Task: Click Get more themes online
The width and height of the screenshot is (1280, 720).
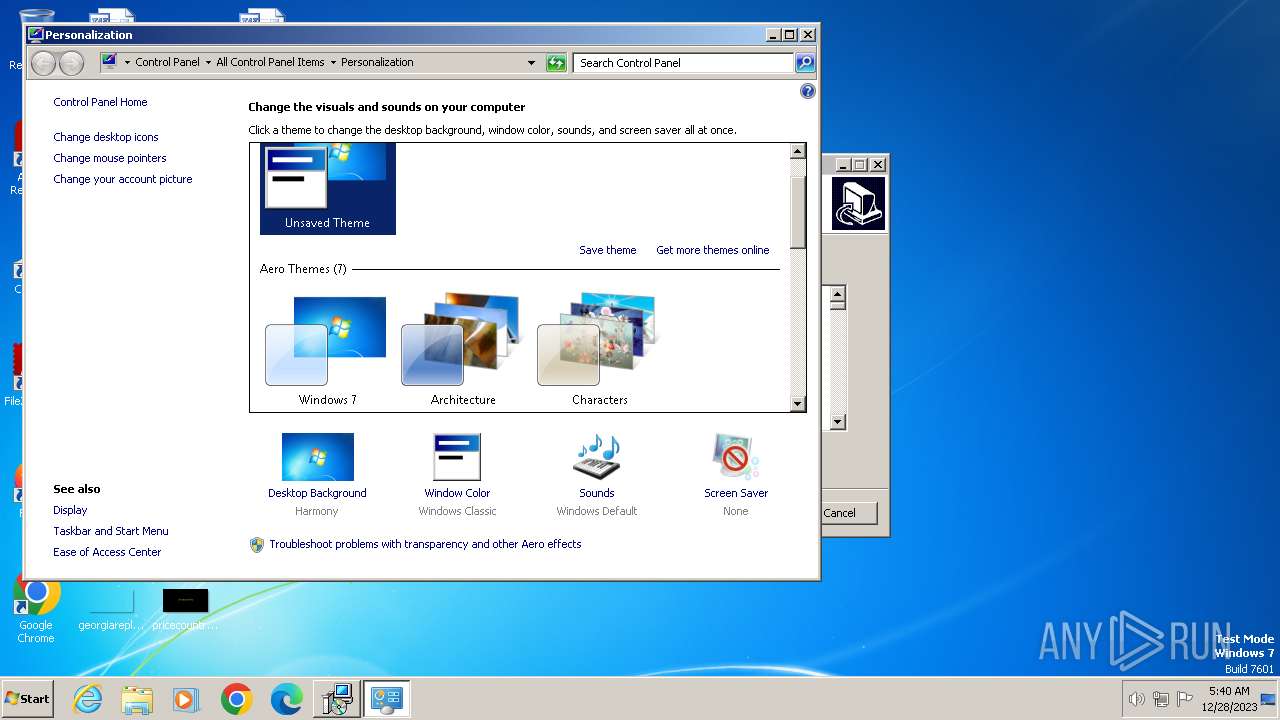Action: 713,250
